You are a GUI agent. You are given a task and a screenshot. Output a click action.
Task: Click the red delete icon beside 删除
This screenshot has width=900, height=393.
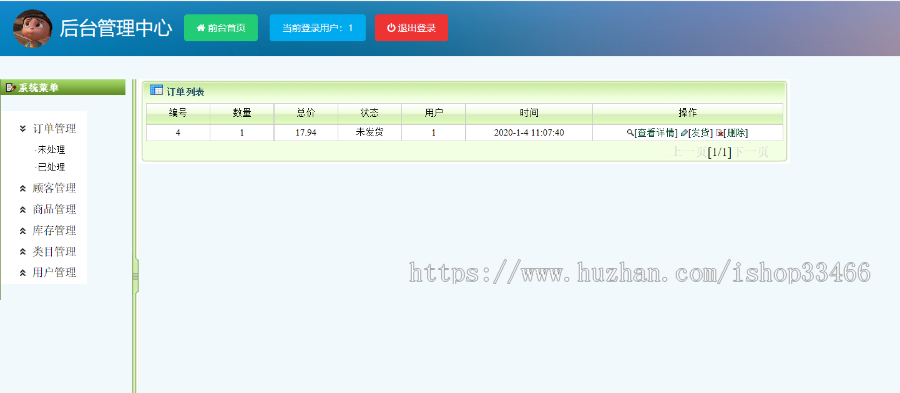pos(719,133)
